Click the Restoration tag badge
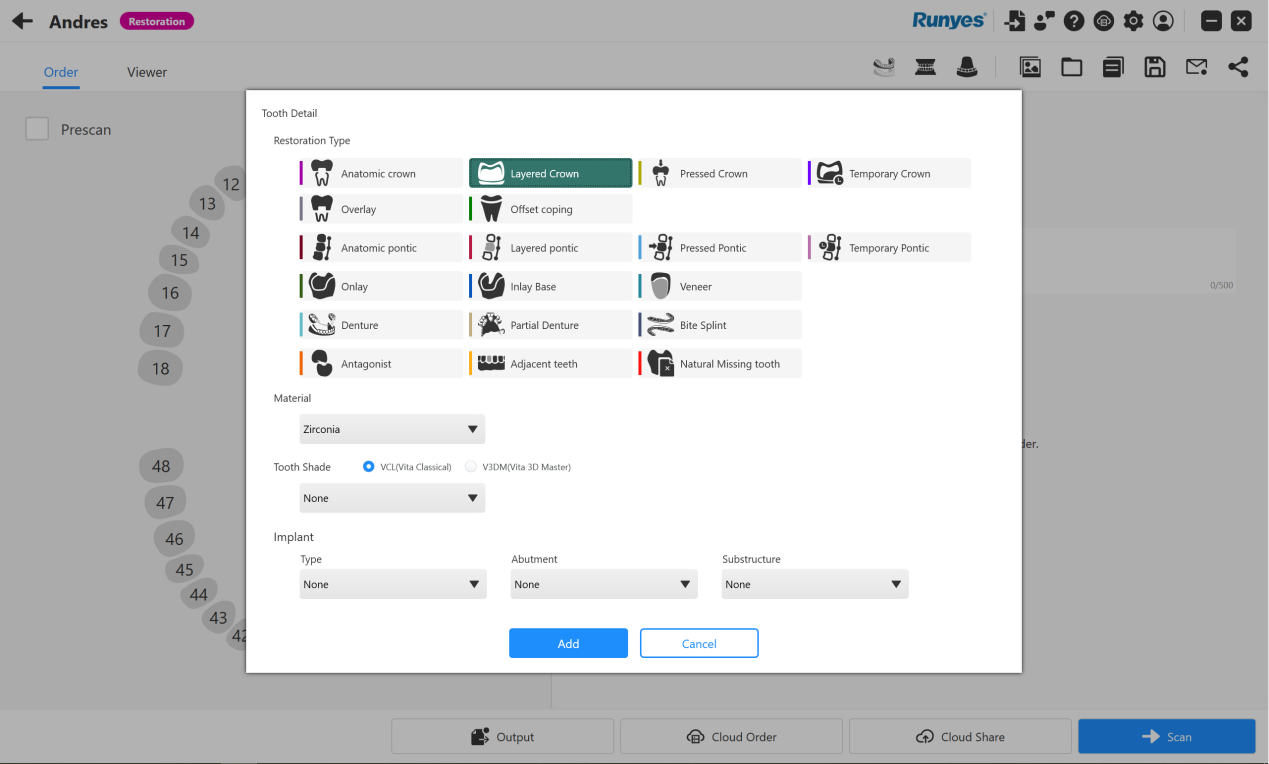Viewport: 1269px width, 764px height. point(157,21)
